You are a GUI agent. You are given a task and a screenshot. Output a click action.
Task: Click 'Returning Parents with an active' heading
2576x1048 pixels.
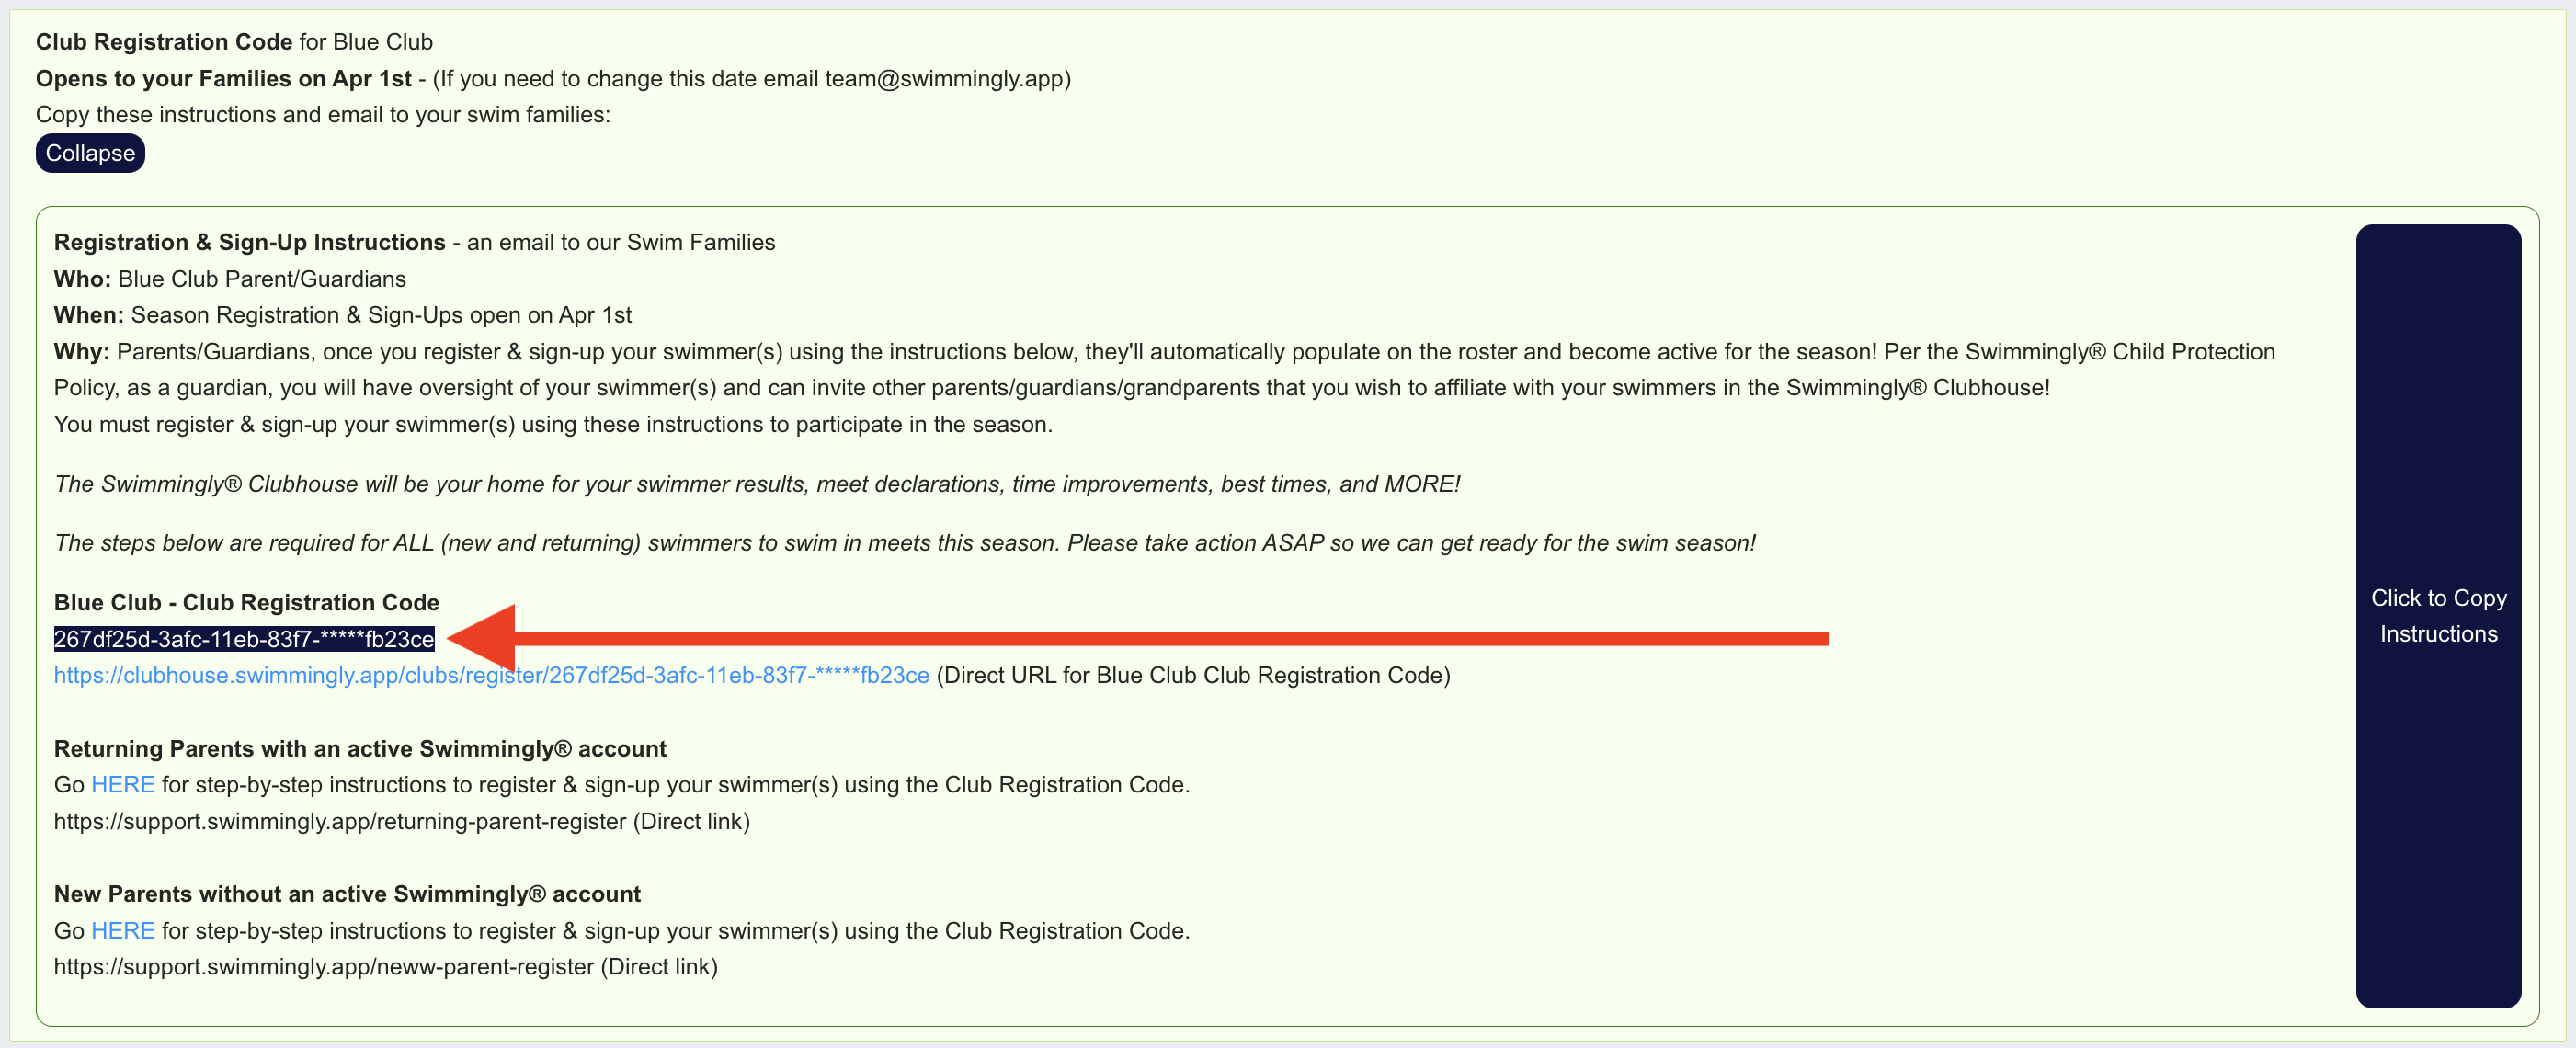coord(360,749)
